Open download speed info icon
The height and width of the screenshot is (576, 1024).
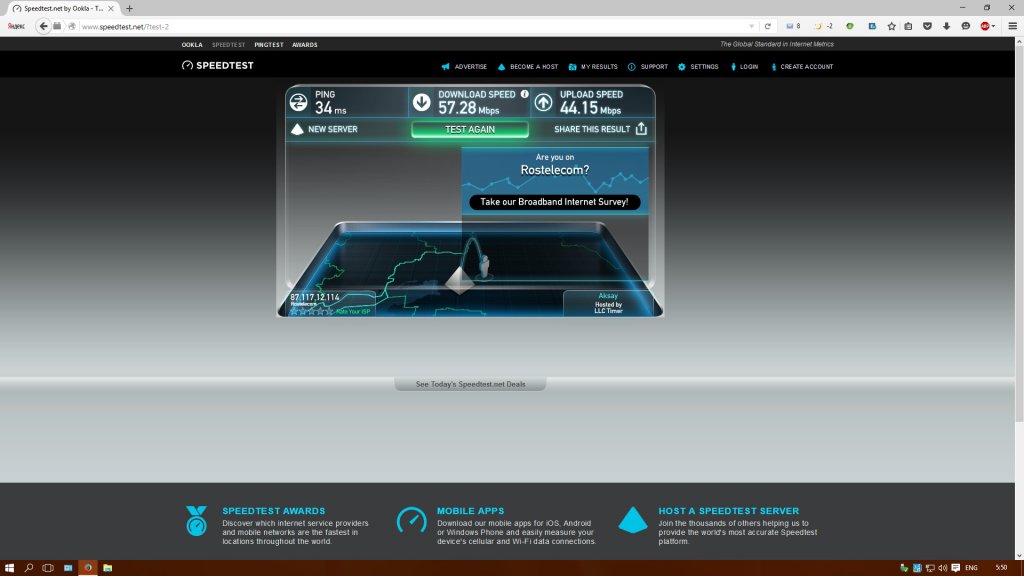point(524,94)
